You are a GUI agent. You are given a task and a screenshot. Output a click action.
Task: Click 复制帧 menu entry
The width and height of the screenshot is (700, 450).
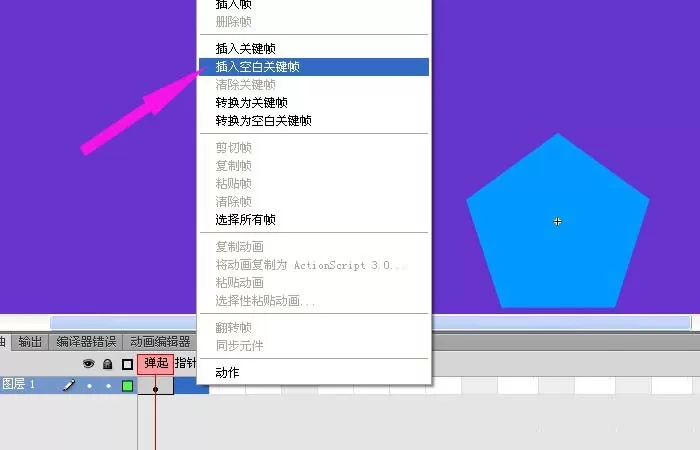[314, 166]
